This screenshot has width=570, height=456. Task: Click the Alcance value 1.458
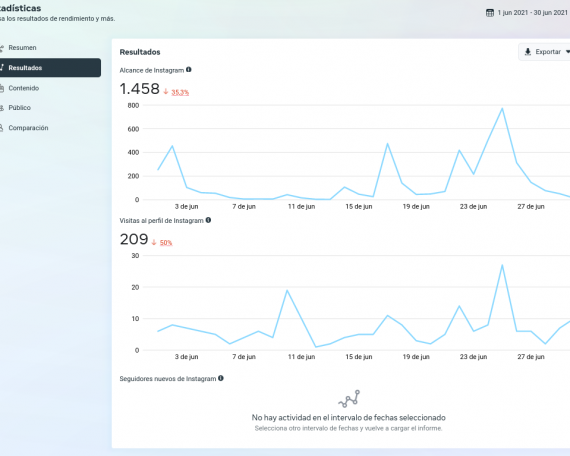(140, 89)
